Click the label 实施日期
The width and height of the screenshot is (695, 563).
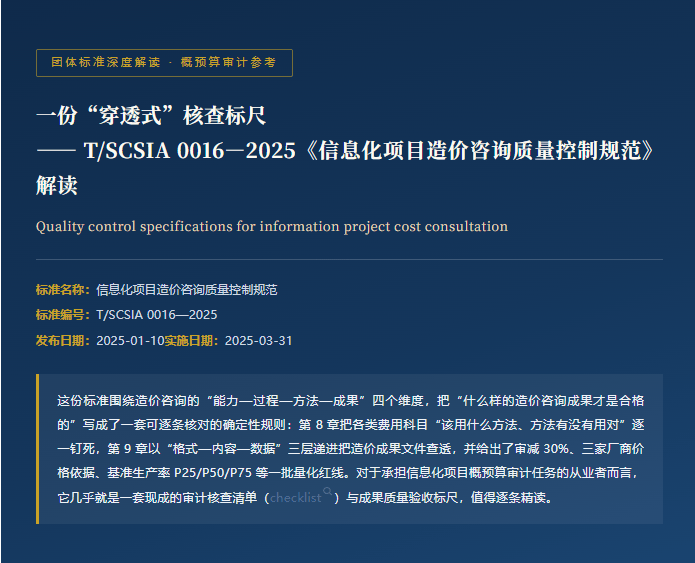(191, 341)
